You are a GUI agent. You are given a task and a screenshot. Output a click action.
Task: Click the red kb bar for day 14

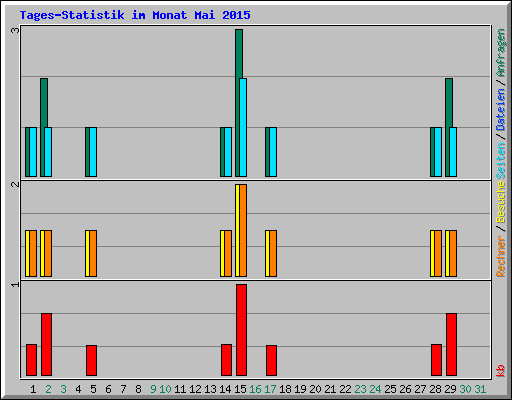(226, 360)
